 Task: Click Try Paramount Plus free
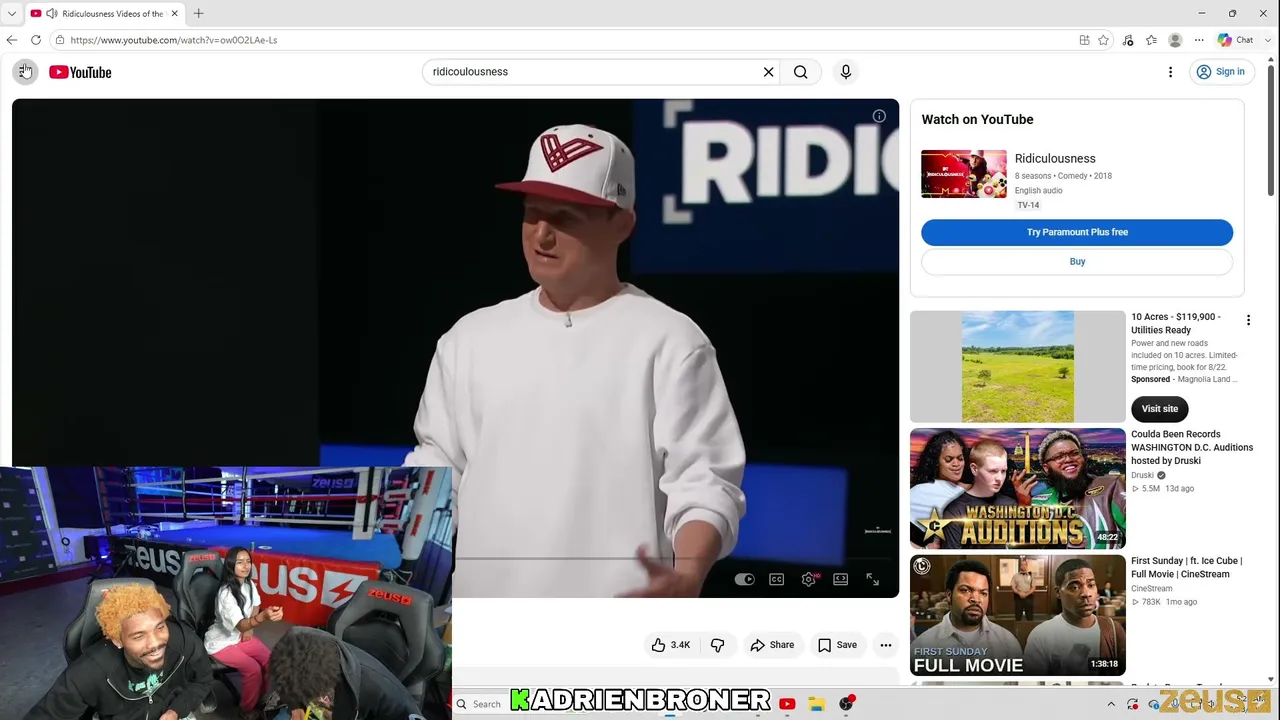click(1077, 232)
